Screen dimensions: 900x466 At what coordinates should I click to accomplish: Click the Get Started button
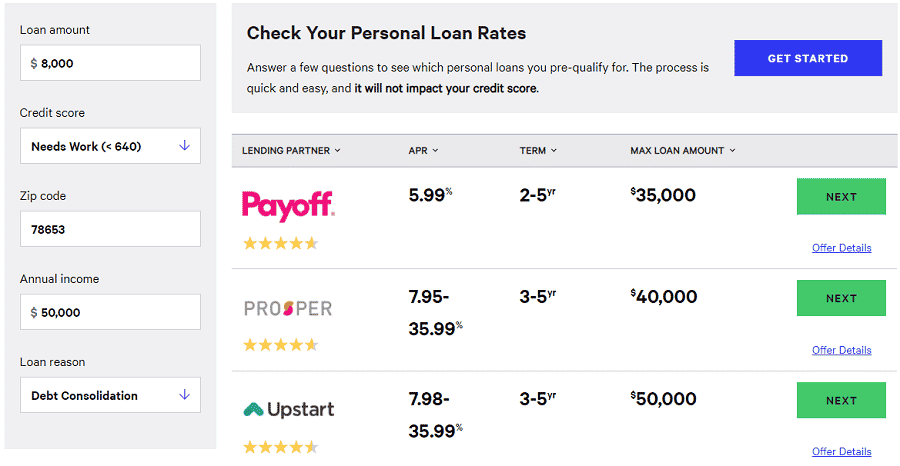(808, 58)
